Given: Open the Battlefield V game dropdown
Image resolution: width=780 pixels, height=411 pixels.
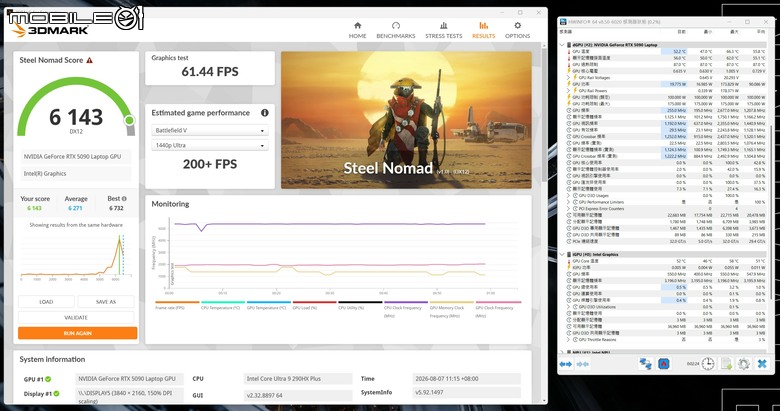Looking at the screenshot, I should click(x=210, y=130).
